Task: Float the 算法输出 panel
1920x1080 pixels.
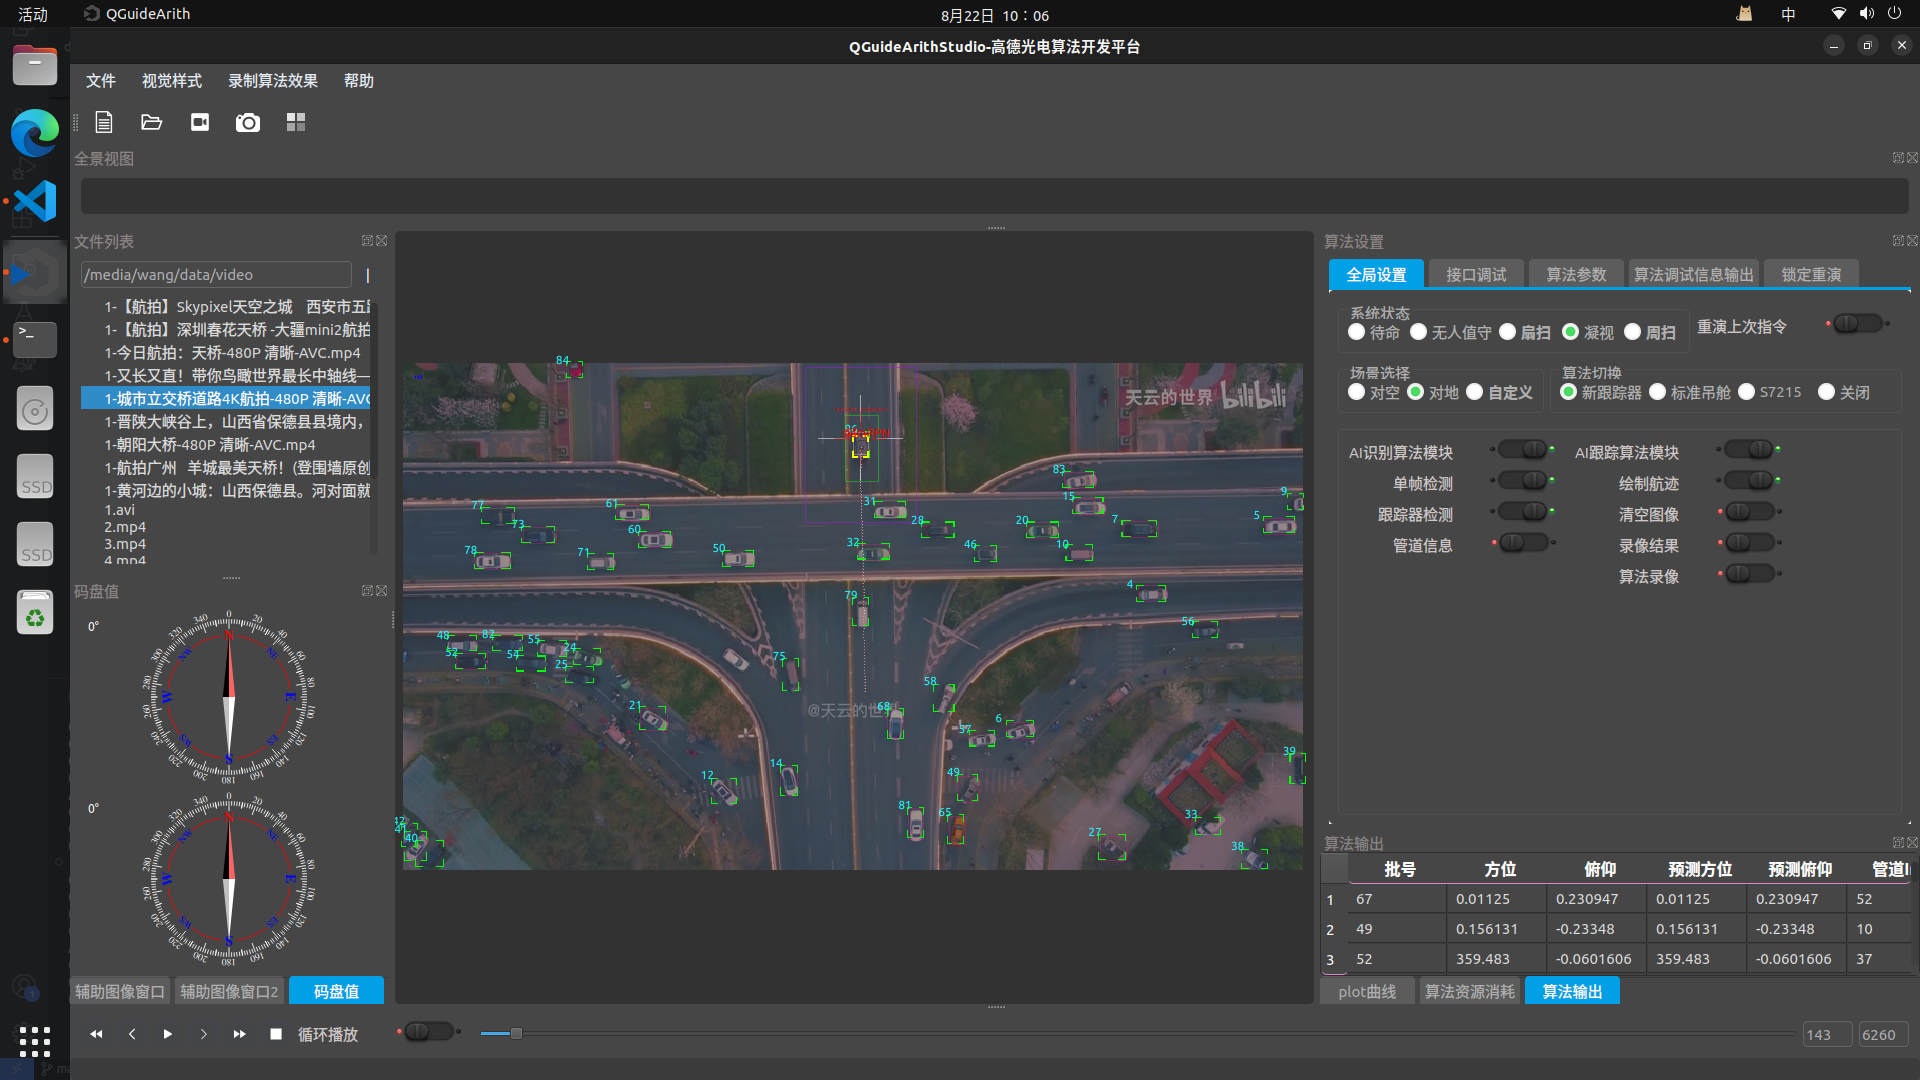Action: click(x=1897, y=843)
